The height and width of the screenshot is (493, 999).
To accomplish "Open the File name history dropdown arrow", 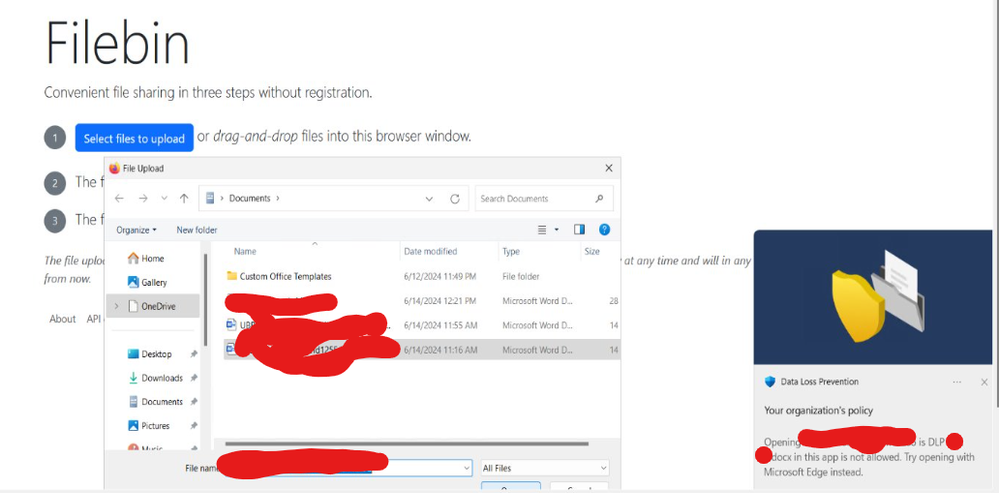I will point(466,468).
